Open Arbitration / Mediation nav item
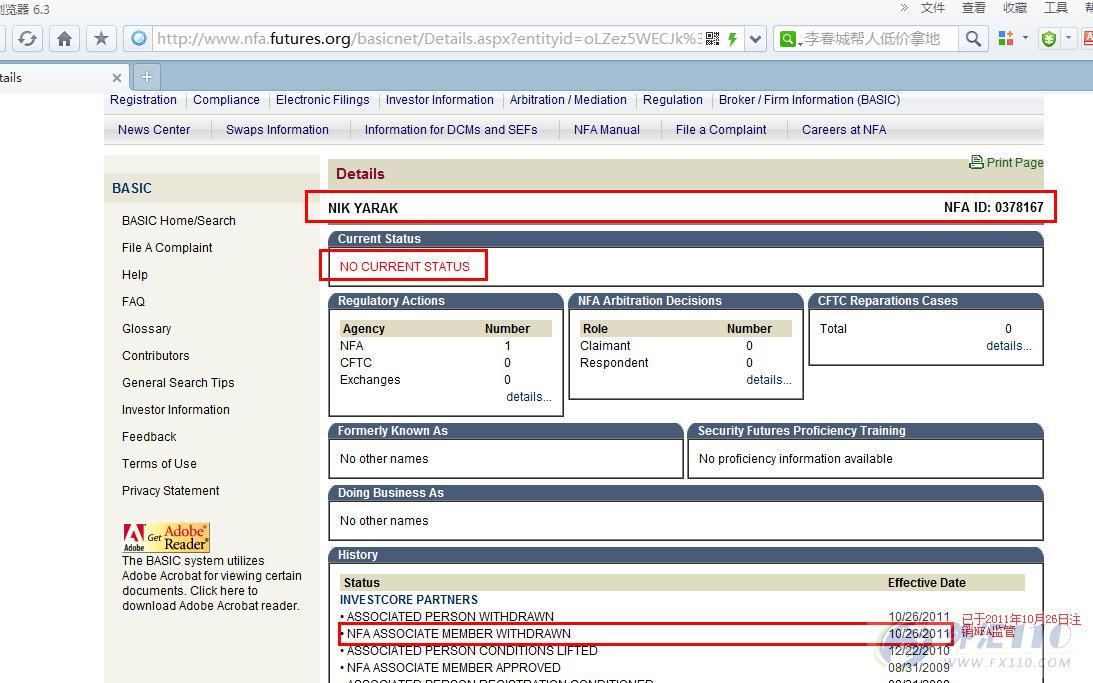This screenshot has height=683, width=1093. click(568, 100)
